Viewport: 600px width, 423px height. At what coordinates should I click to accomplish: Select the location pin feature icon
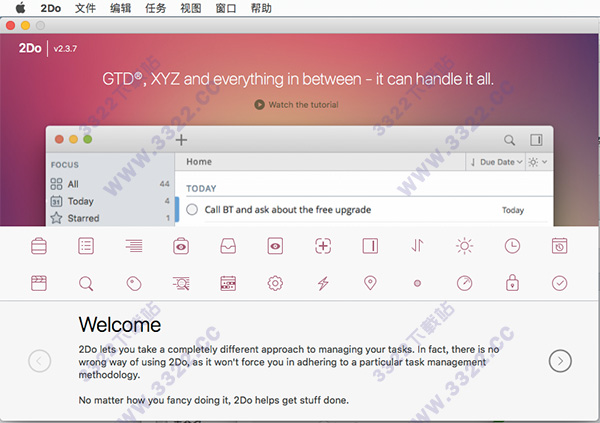point(370,283)
